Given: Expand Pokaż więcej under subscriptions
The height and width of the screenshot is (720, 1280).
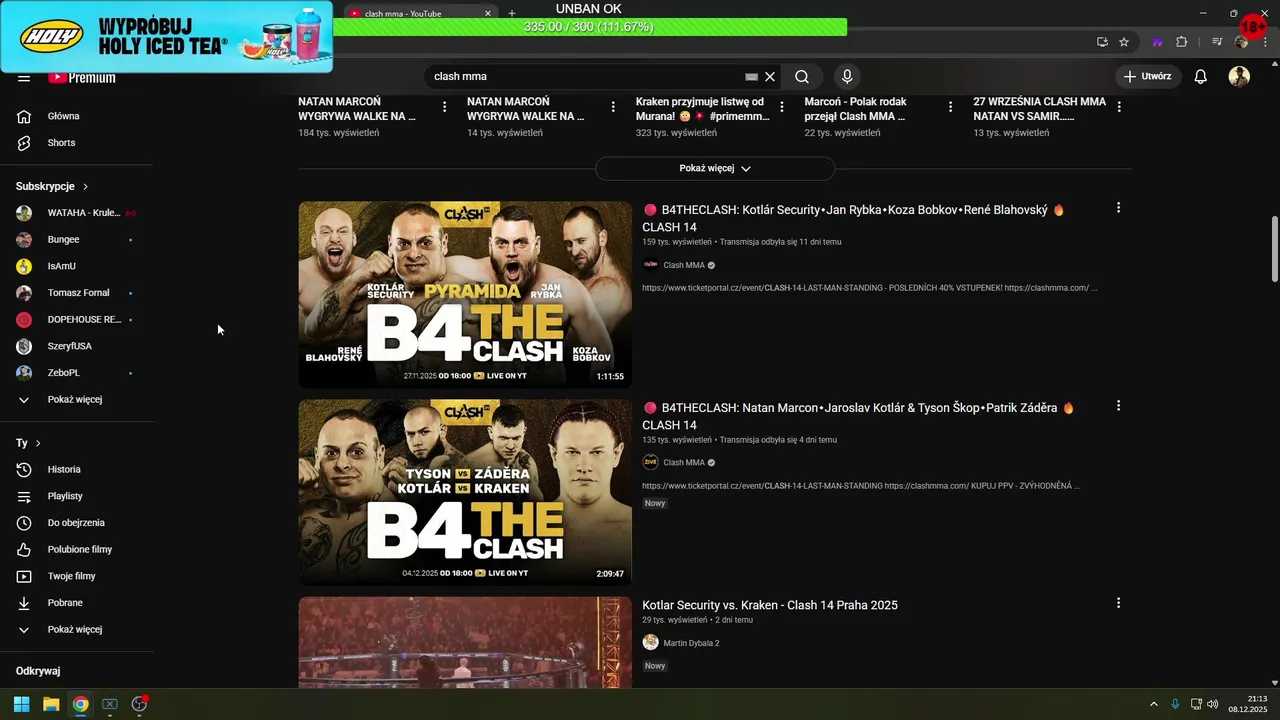Looking at the screenshot, I should click(76, 399).
